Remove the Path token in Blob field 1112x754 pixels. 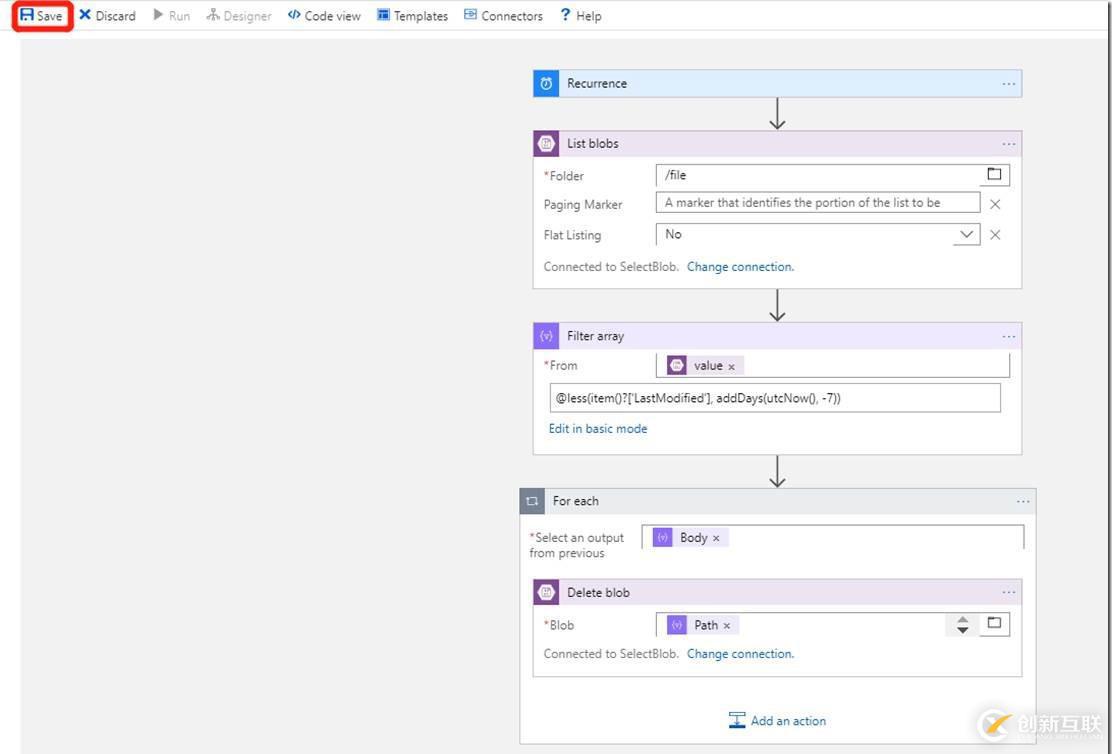click(727, 626)
